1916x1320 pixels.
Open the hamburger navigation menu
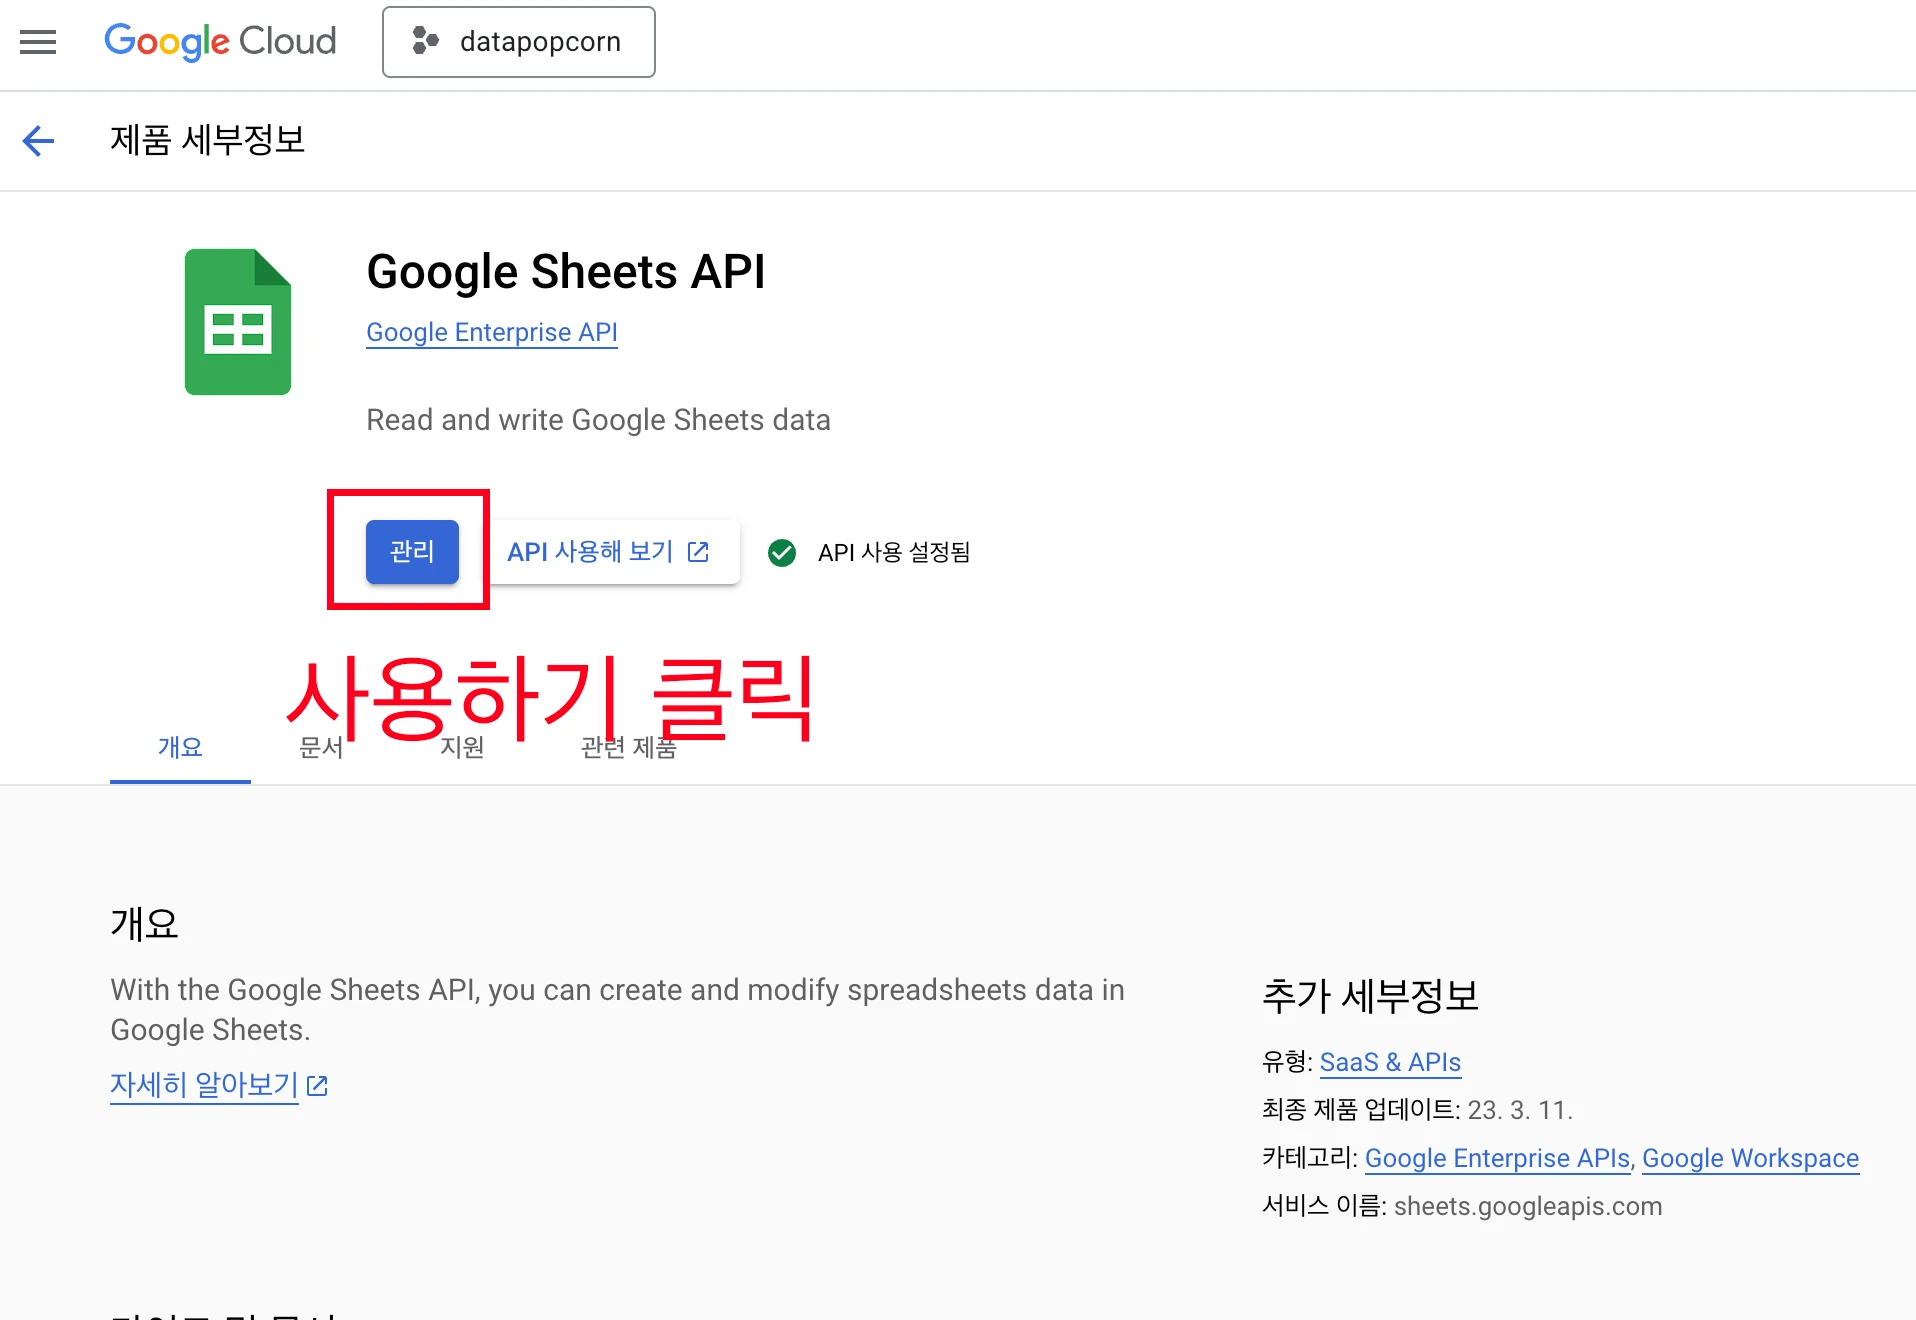click(38, 42)
